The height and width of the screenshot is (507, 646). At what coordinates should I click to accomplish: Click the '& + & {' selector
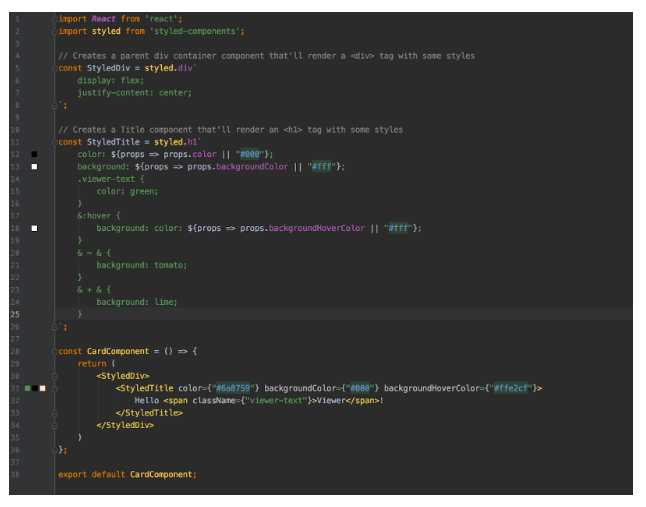(94, 290)
